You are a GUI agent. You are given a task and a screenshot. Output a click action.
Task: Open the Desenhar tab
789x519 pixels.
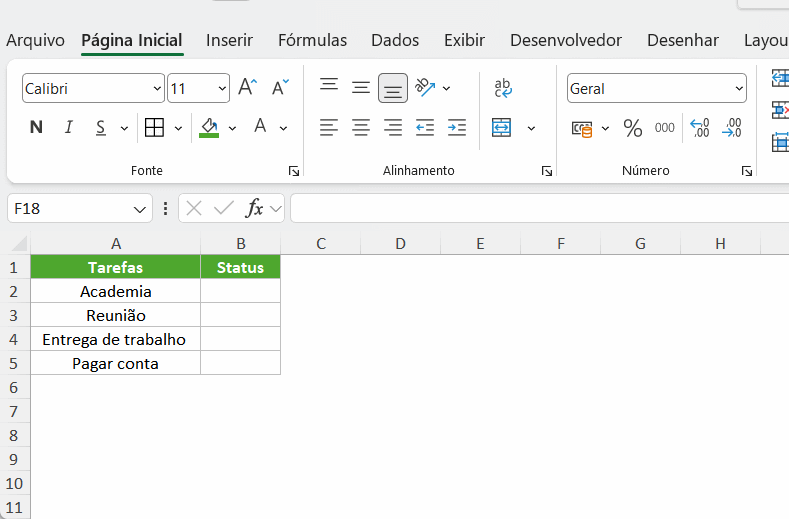tap(683, 40)
